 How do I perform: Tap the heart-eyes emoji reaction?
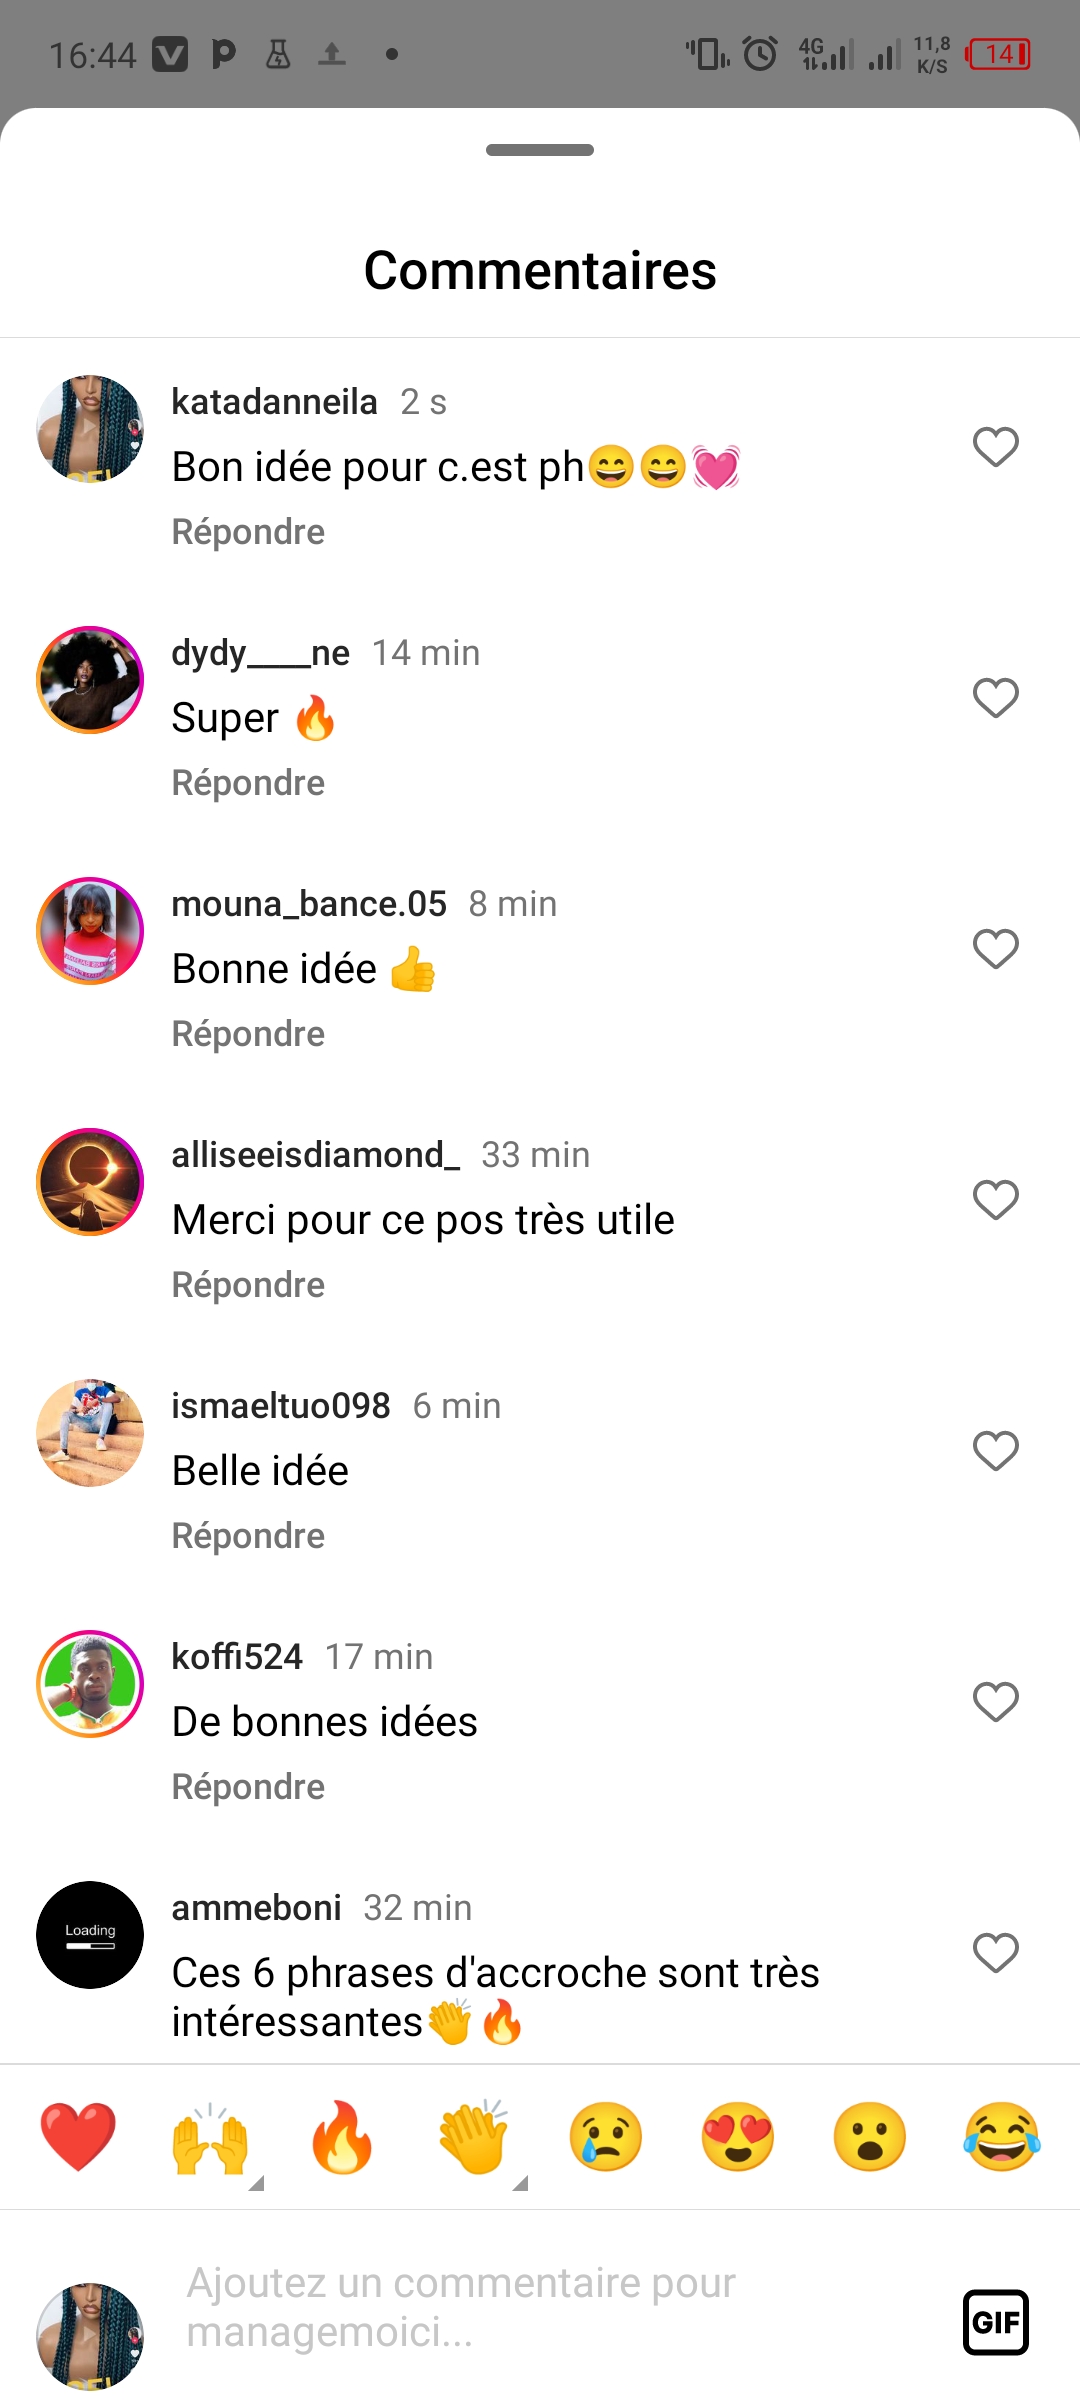click(x=738, y=2136)
